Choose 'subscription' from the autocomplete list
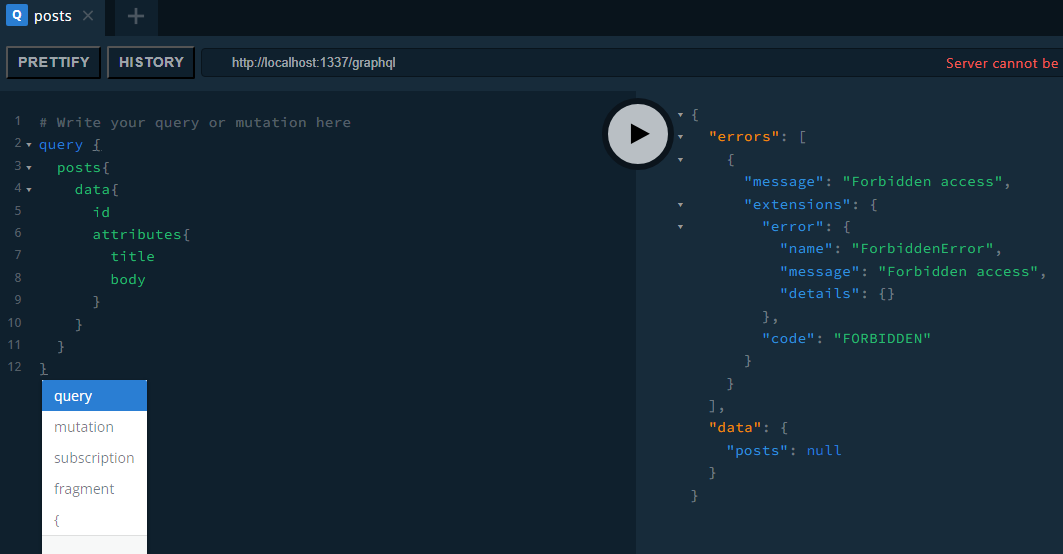 pos(94,458)
